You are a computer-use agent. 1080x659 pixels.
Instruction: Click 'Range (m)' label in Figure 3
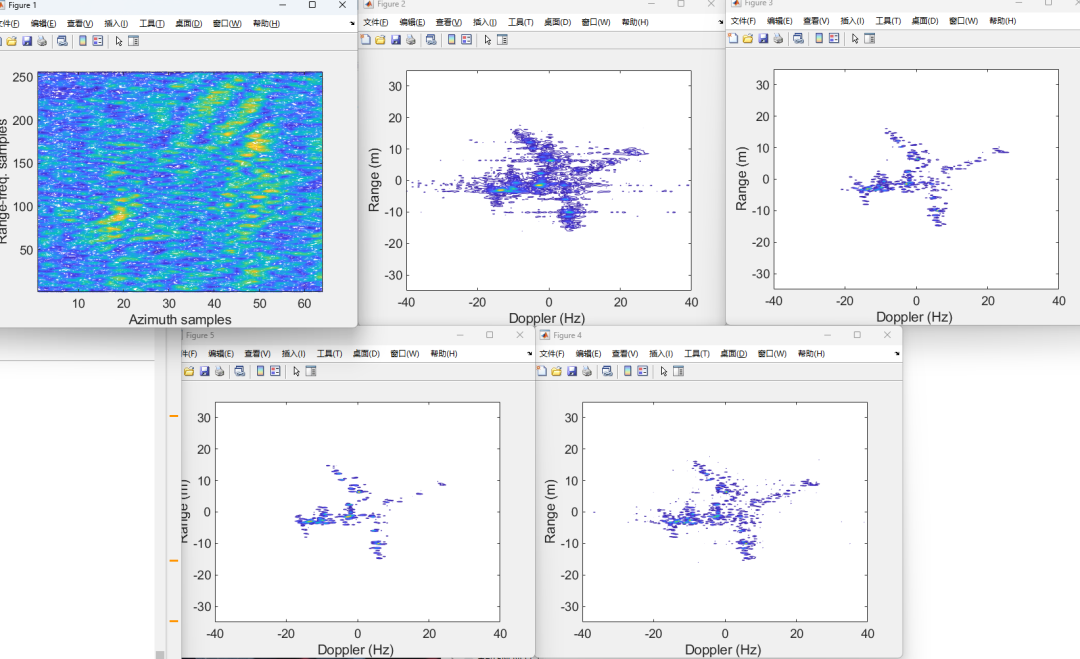coord(741,179)
